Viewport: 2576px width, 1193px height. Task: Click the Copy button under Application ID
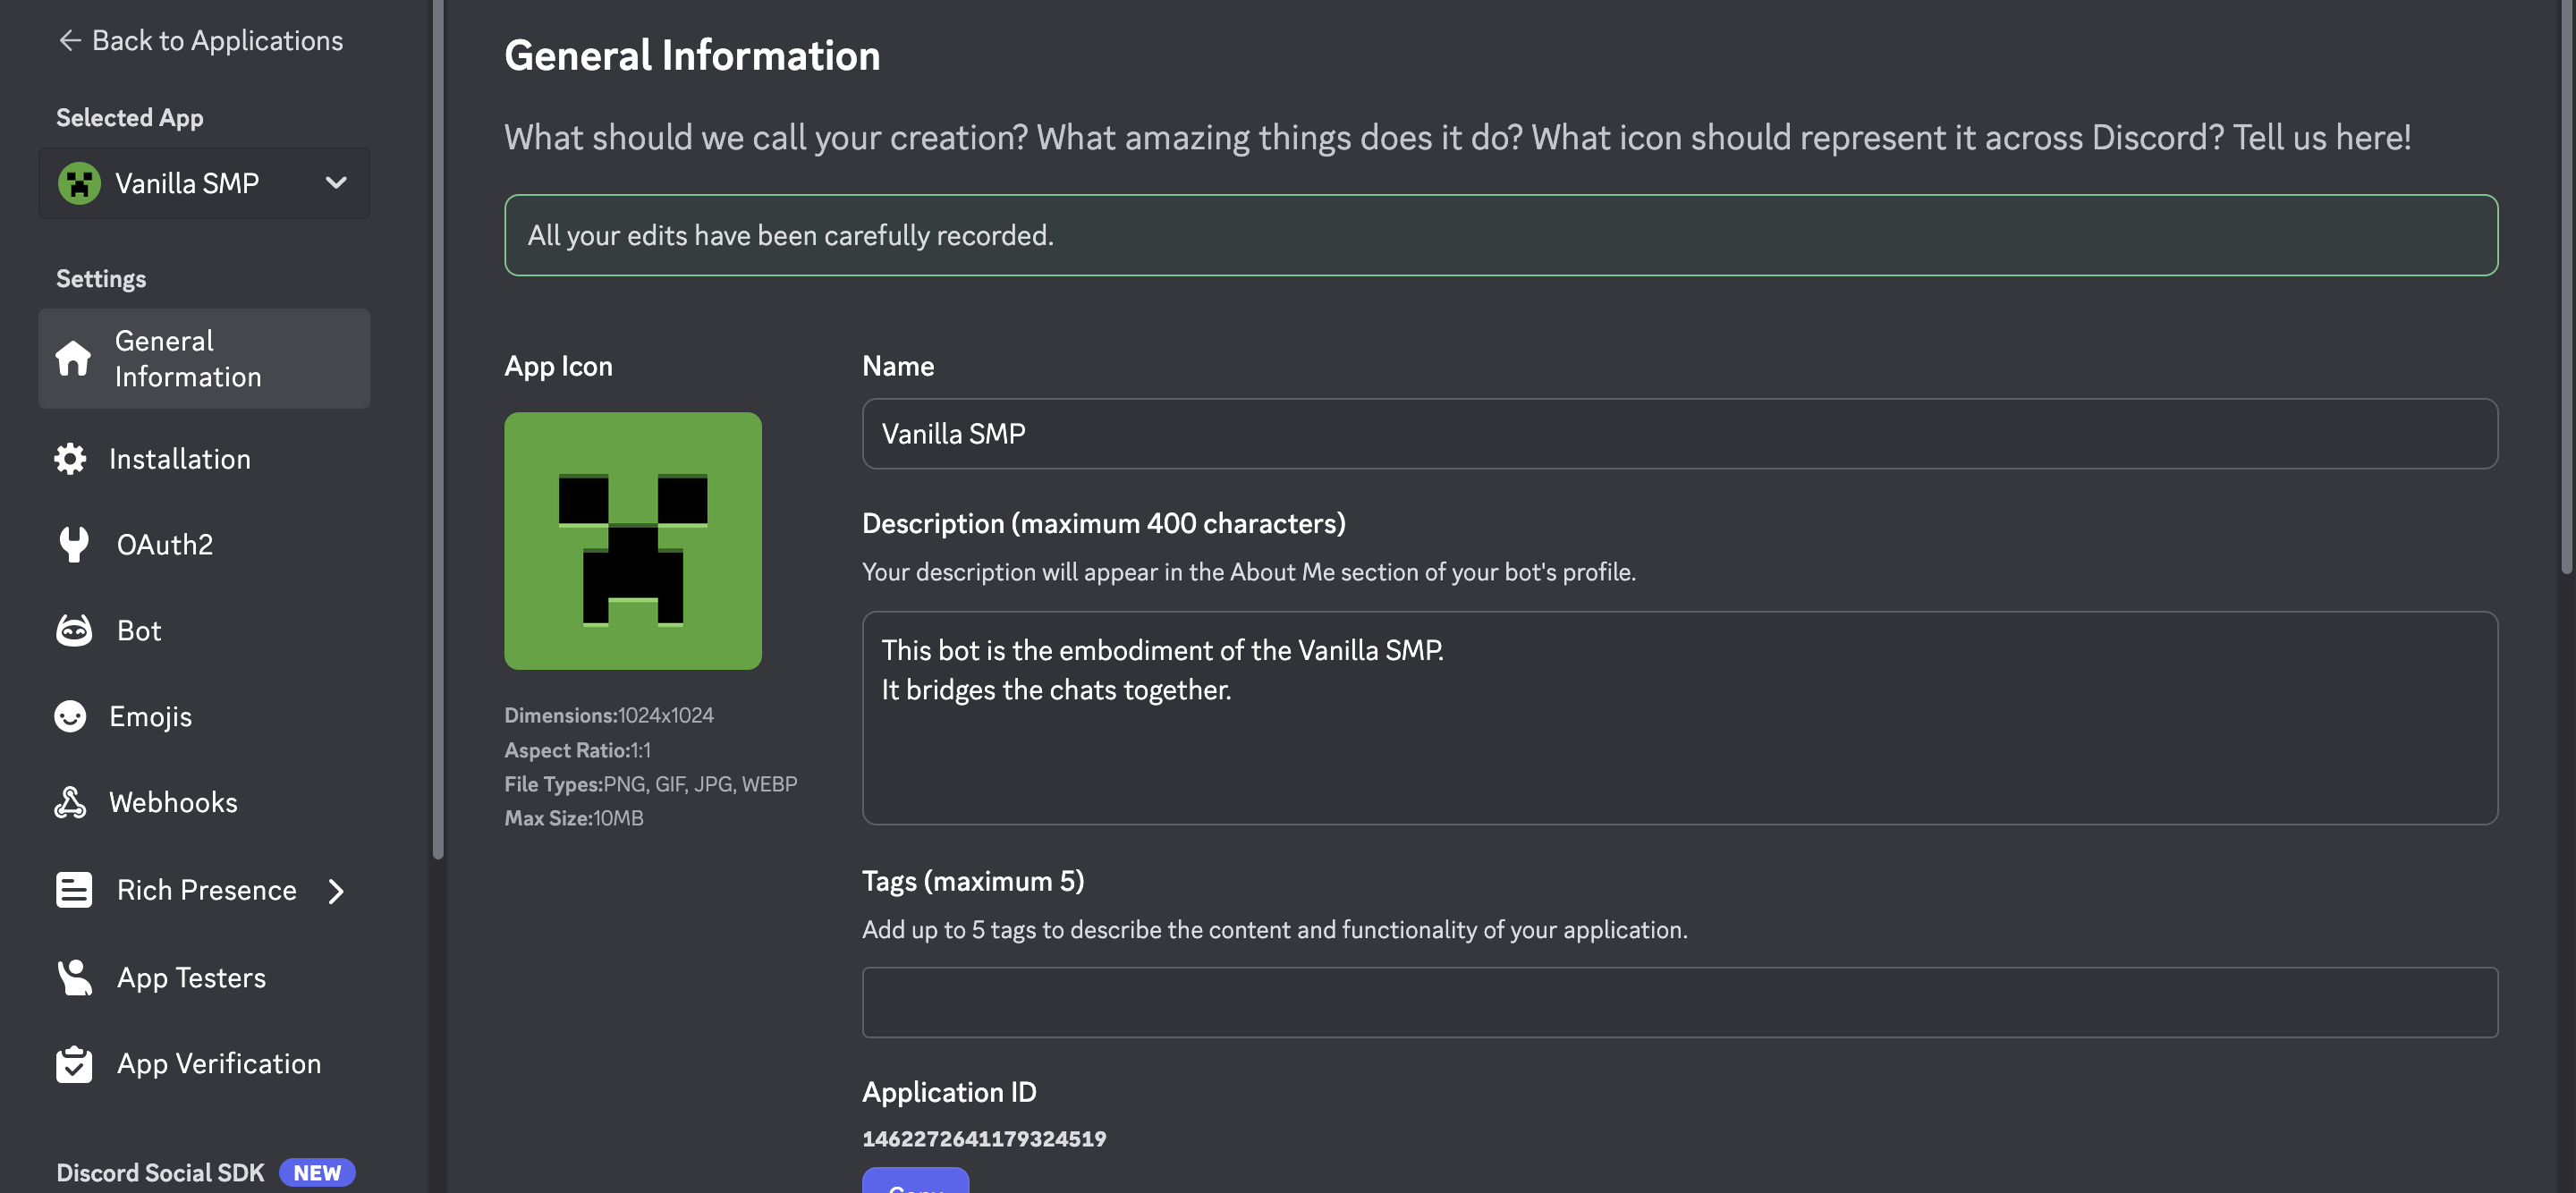(916, 1188)
